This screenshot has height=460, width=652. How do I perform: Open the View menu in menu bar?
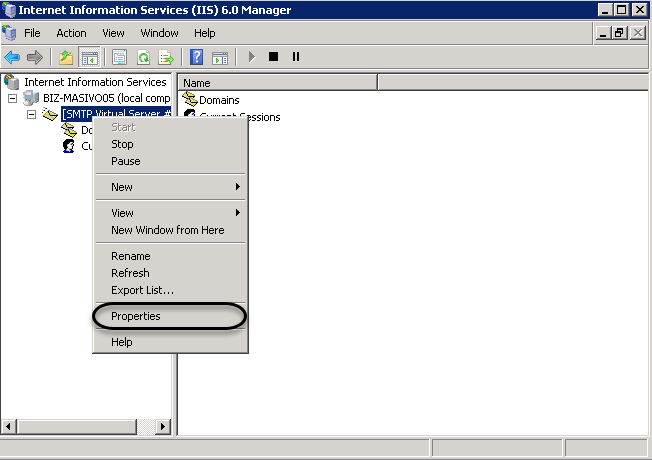(x=113, y=33)
